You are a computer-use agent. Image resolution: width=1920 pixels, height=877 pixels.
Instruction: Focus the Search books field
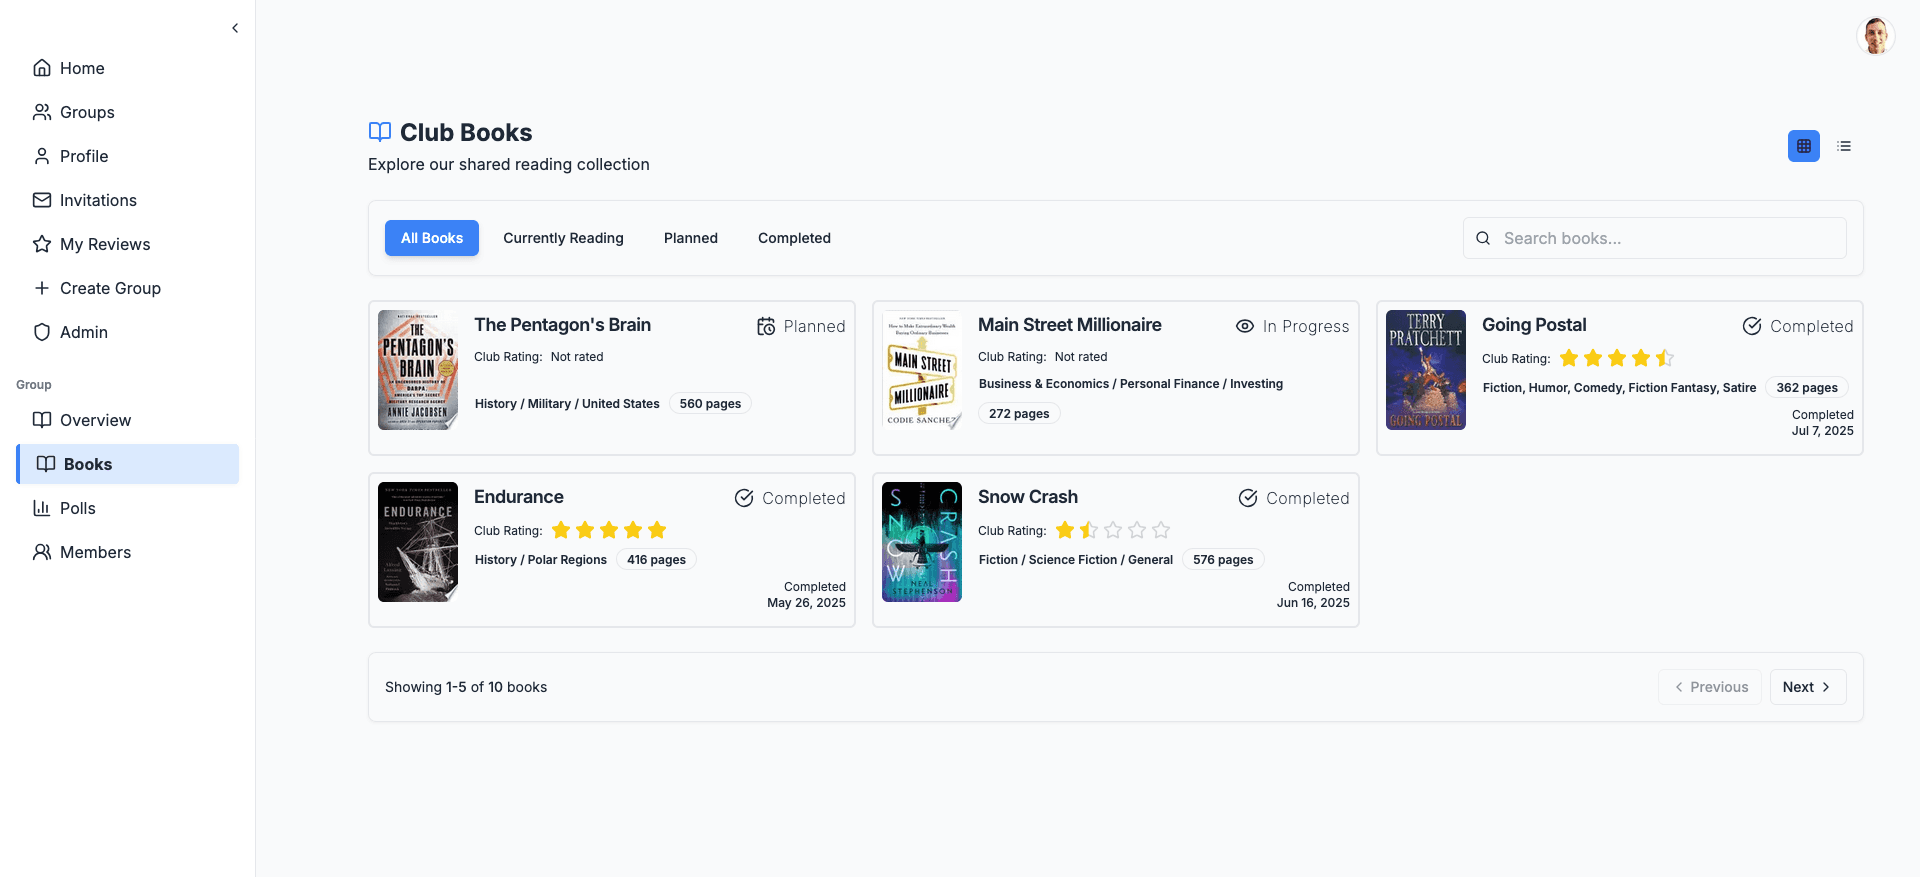1655,238
